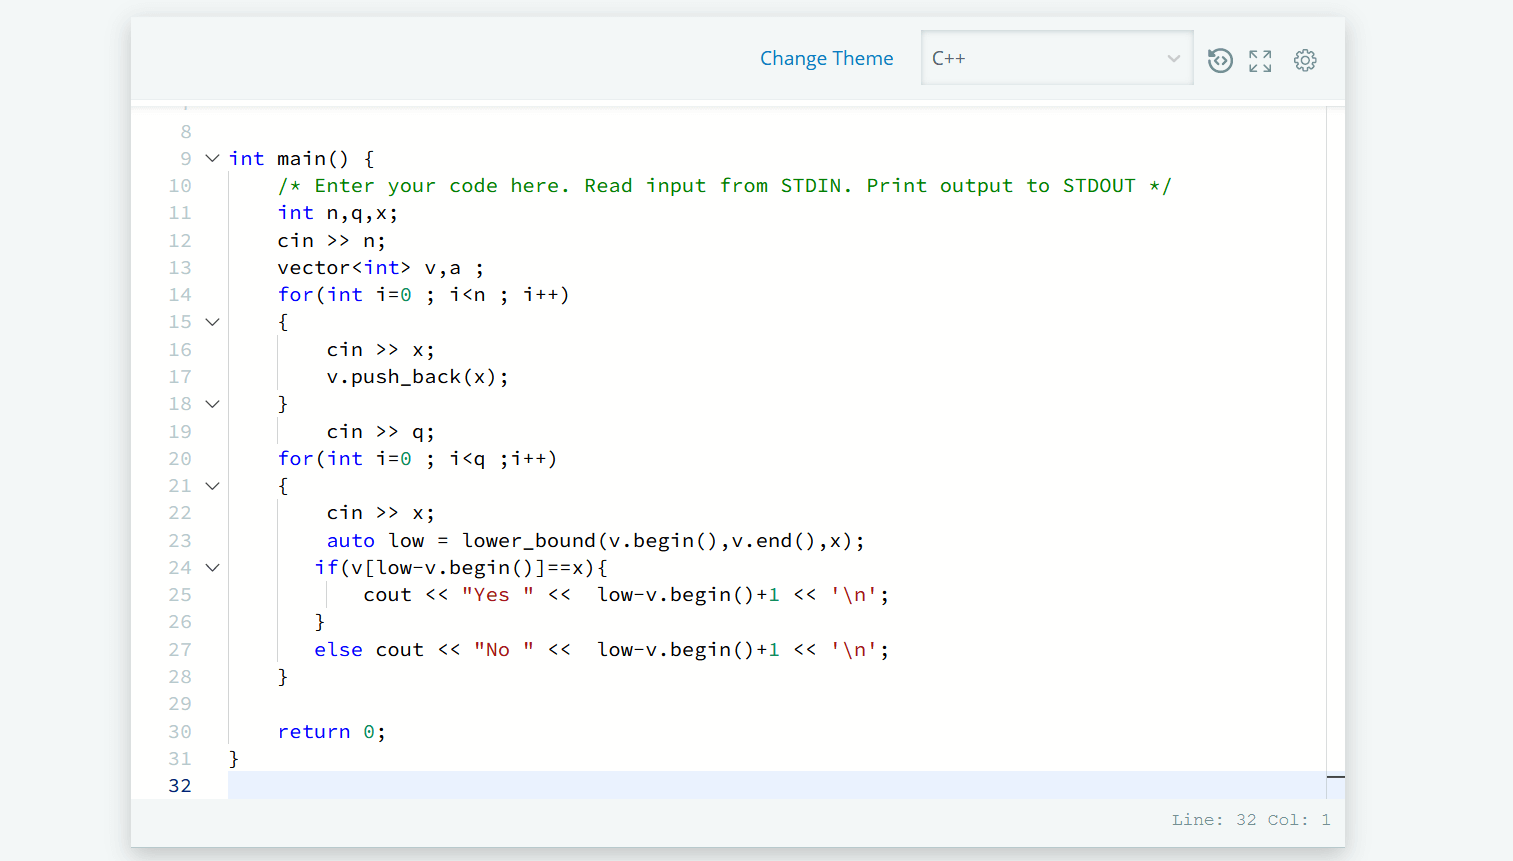
Task: Fold the if block at line 24
Action: [212, 567]
